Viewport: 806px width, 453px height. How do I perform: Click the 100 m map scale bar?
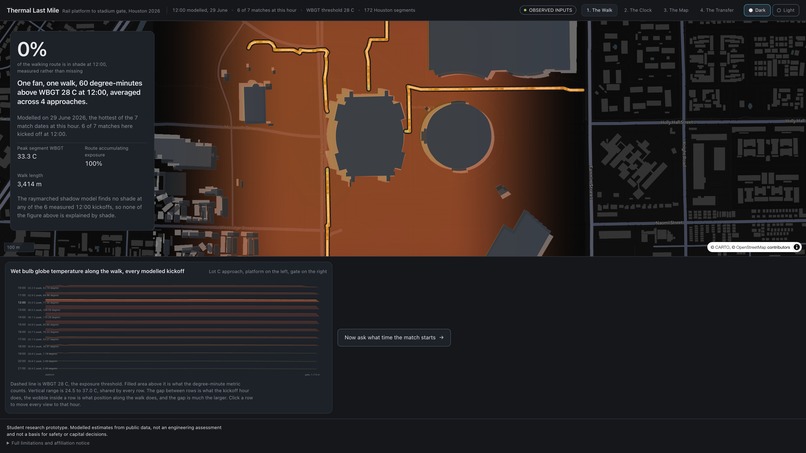tap(19, 247)
